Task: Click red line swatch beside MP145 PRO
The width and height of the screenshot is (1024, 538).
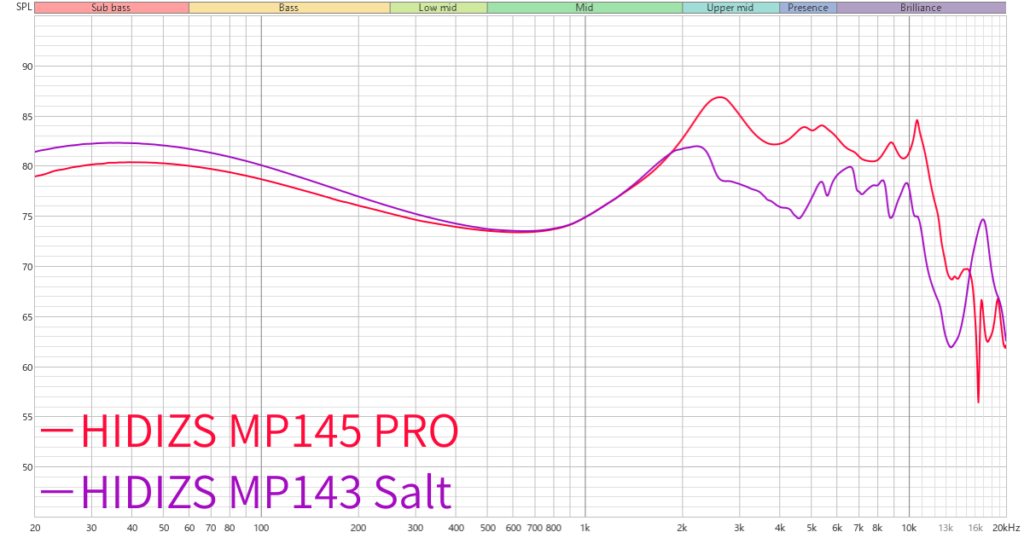Action: tap(57, 431)
